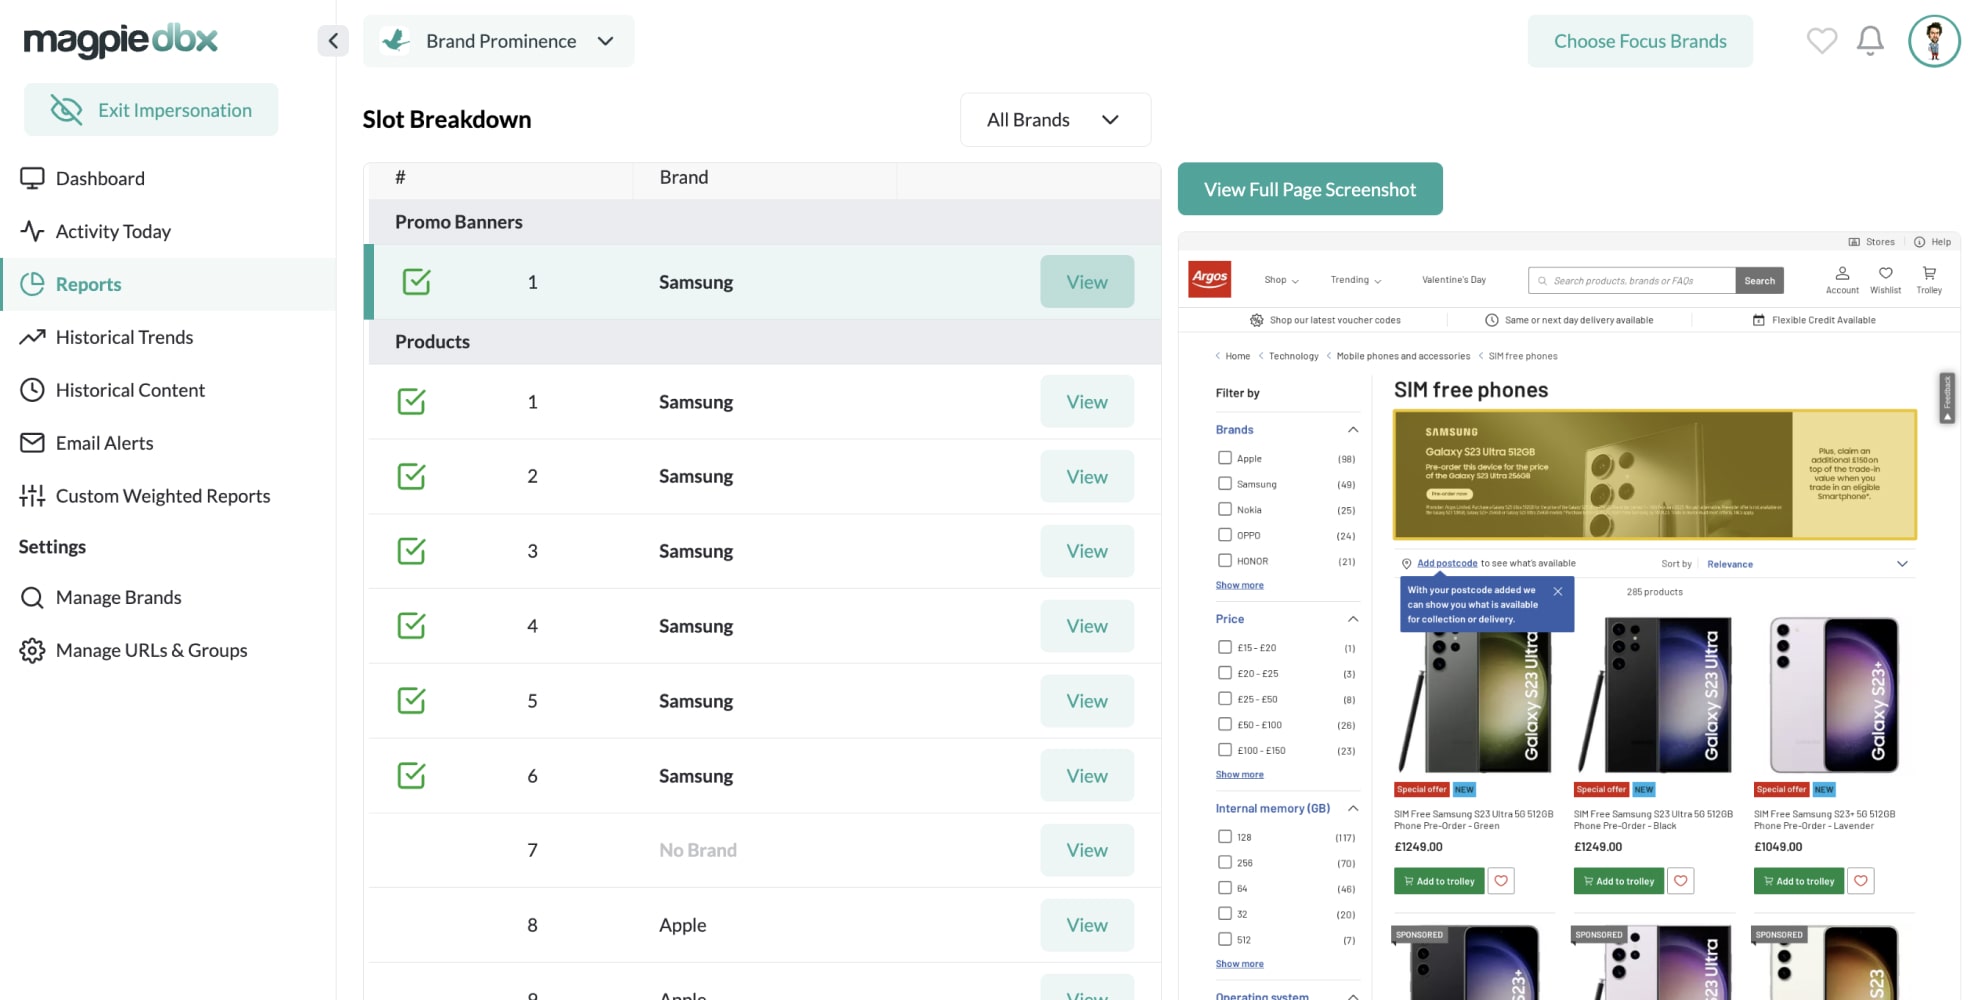This screenshot has width=1984, height=1000.
Task: Click the Custom Weighted Reports sliders icon
Action: [x=32, y=496]
